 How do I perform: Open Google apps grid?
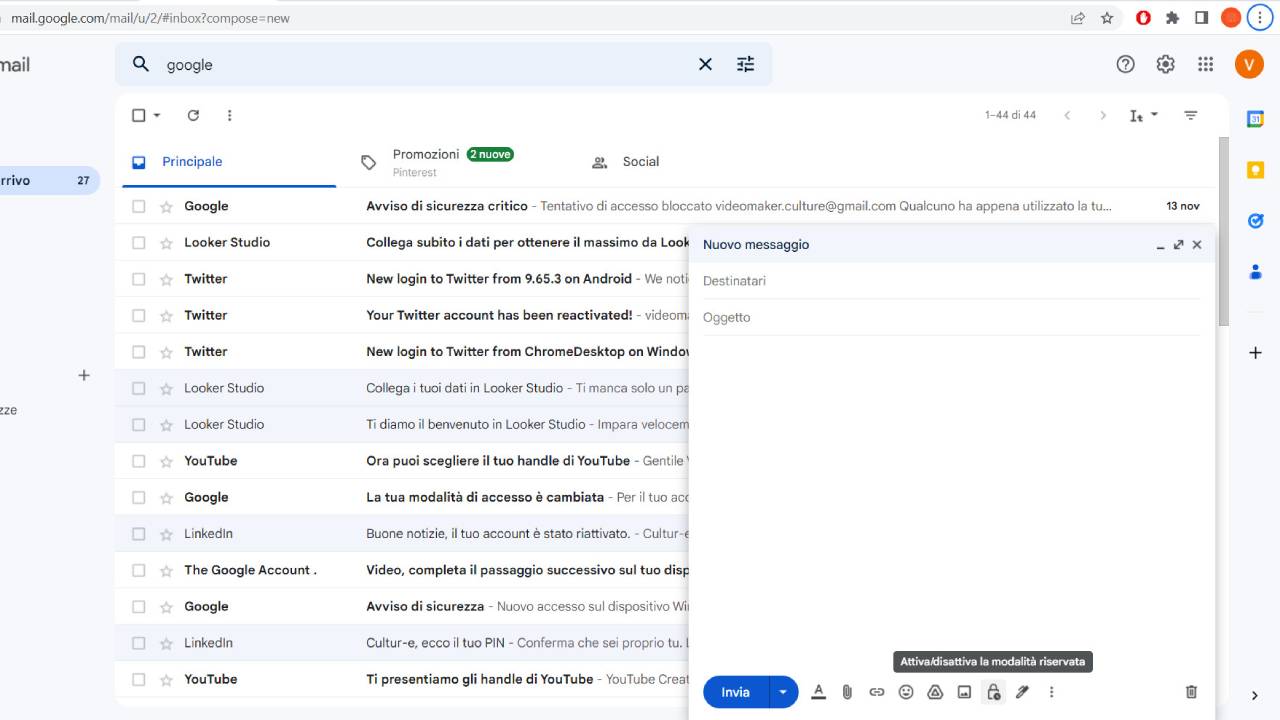click(x=1205, y=64)
